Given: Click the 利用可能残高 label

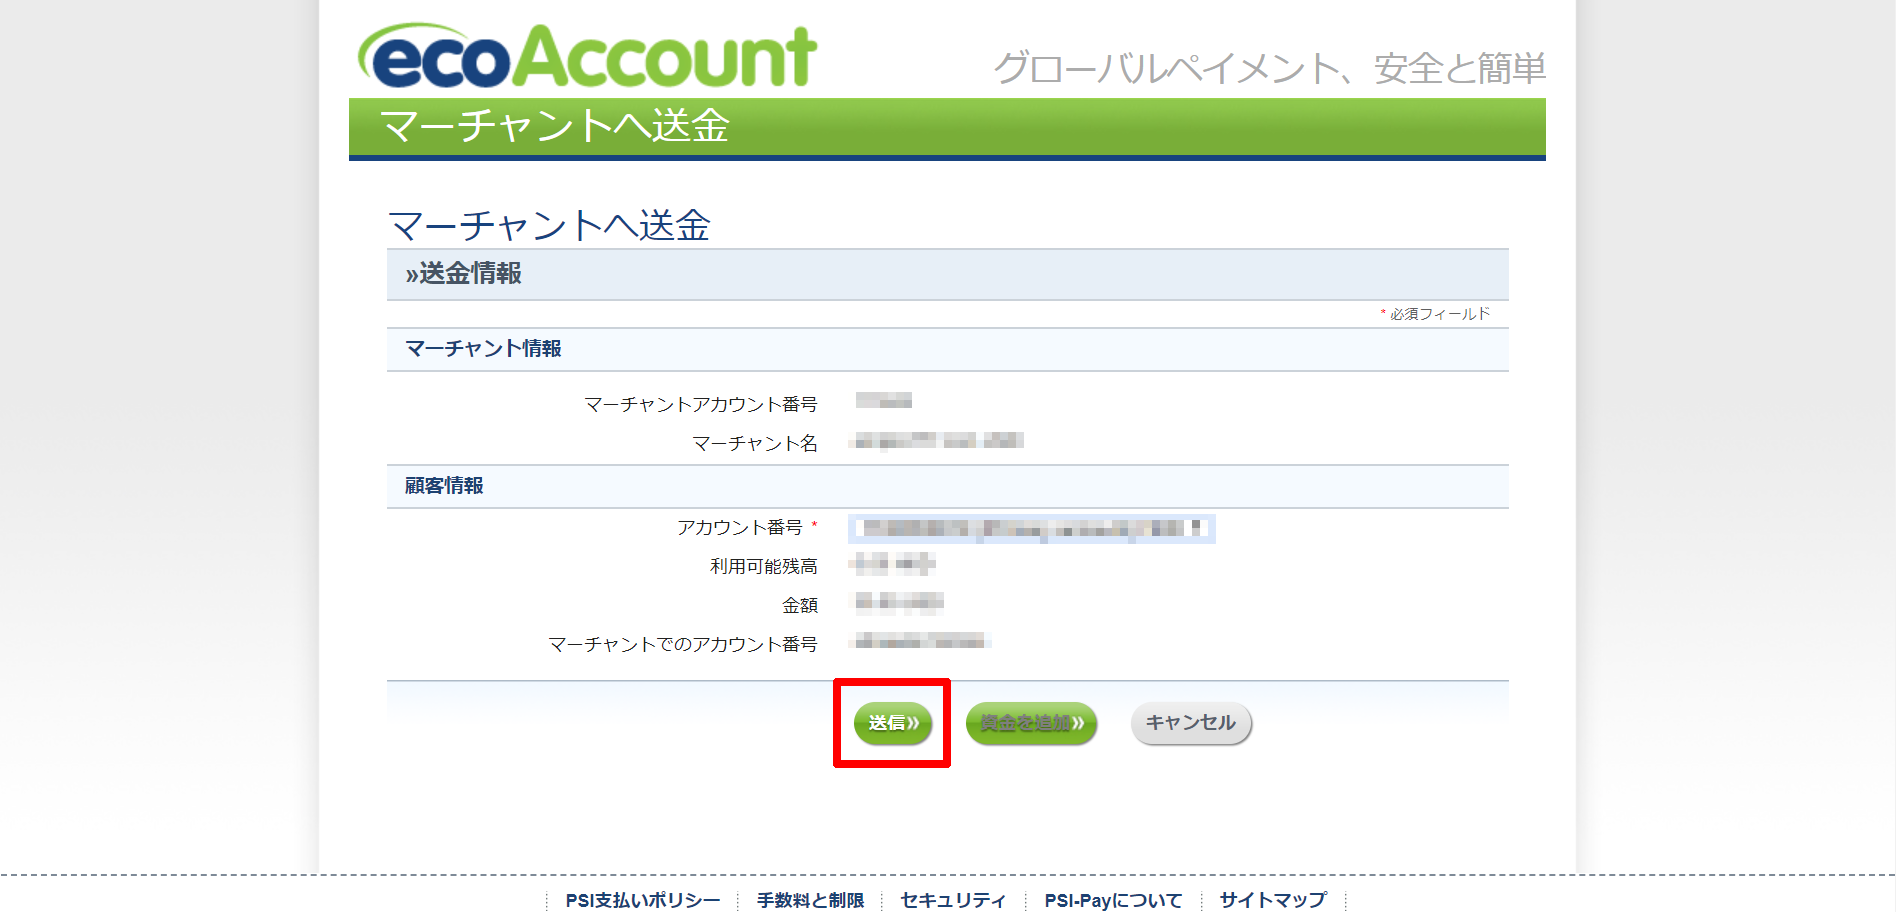Looking at the screenshot, I should pos(764,566).
